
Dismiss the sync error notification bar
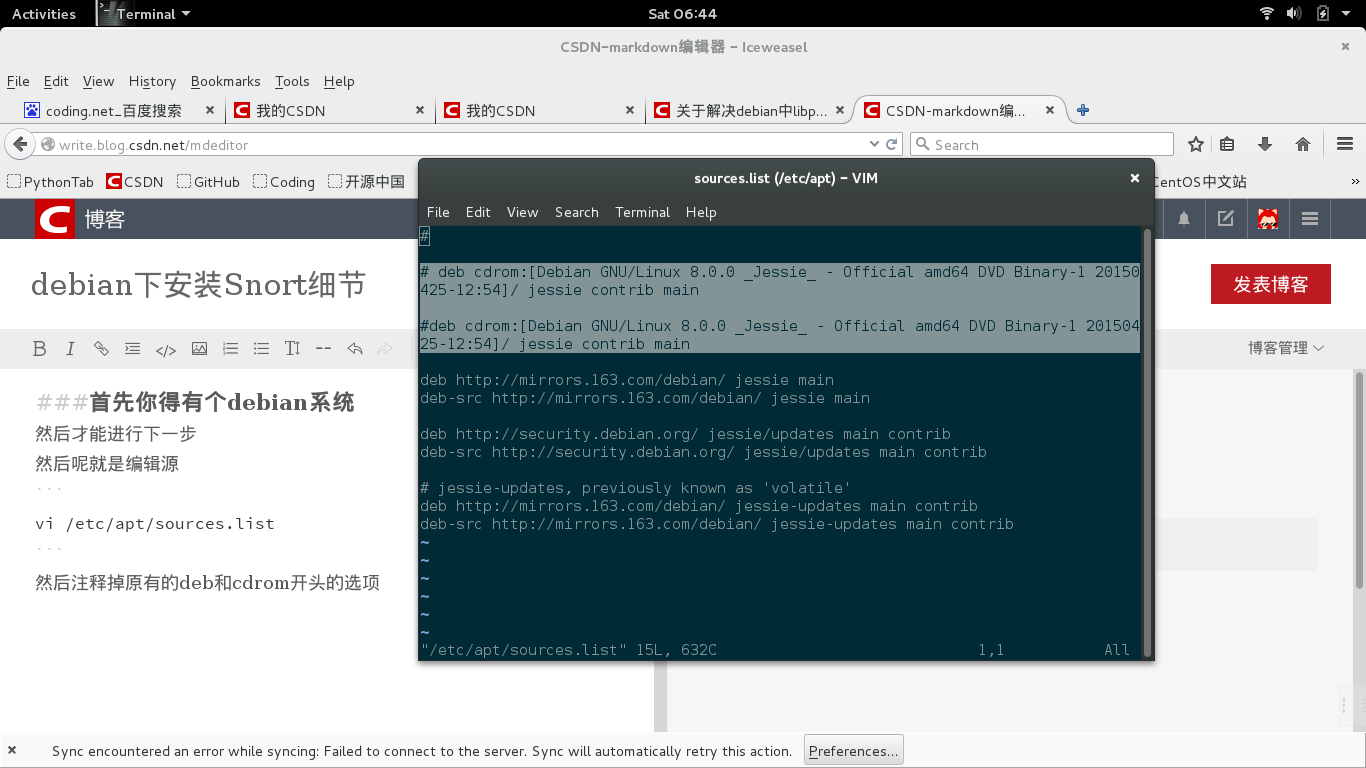(x=12, y=750)
